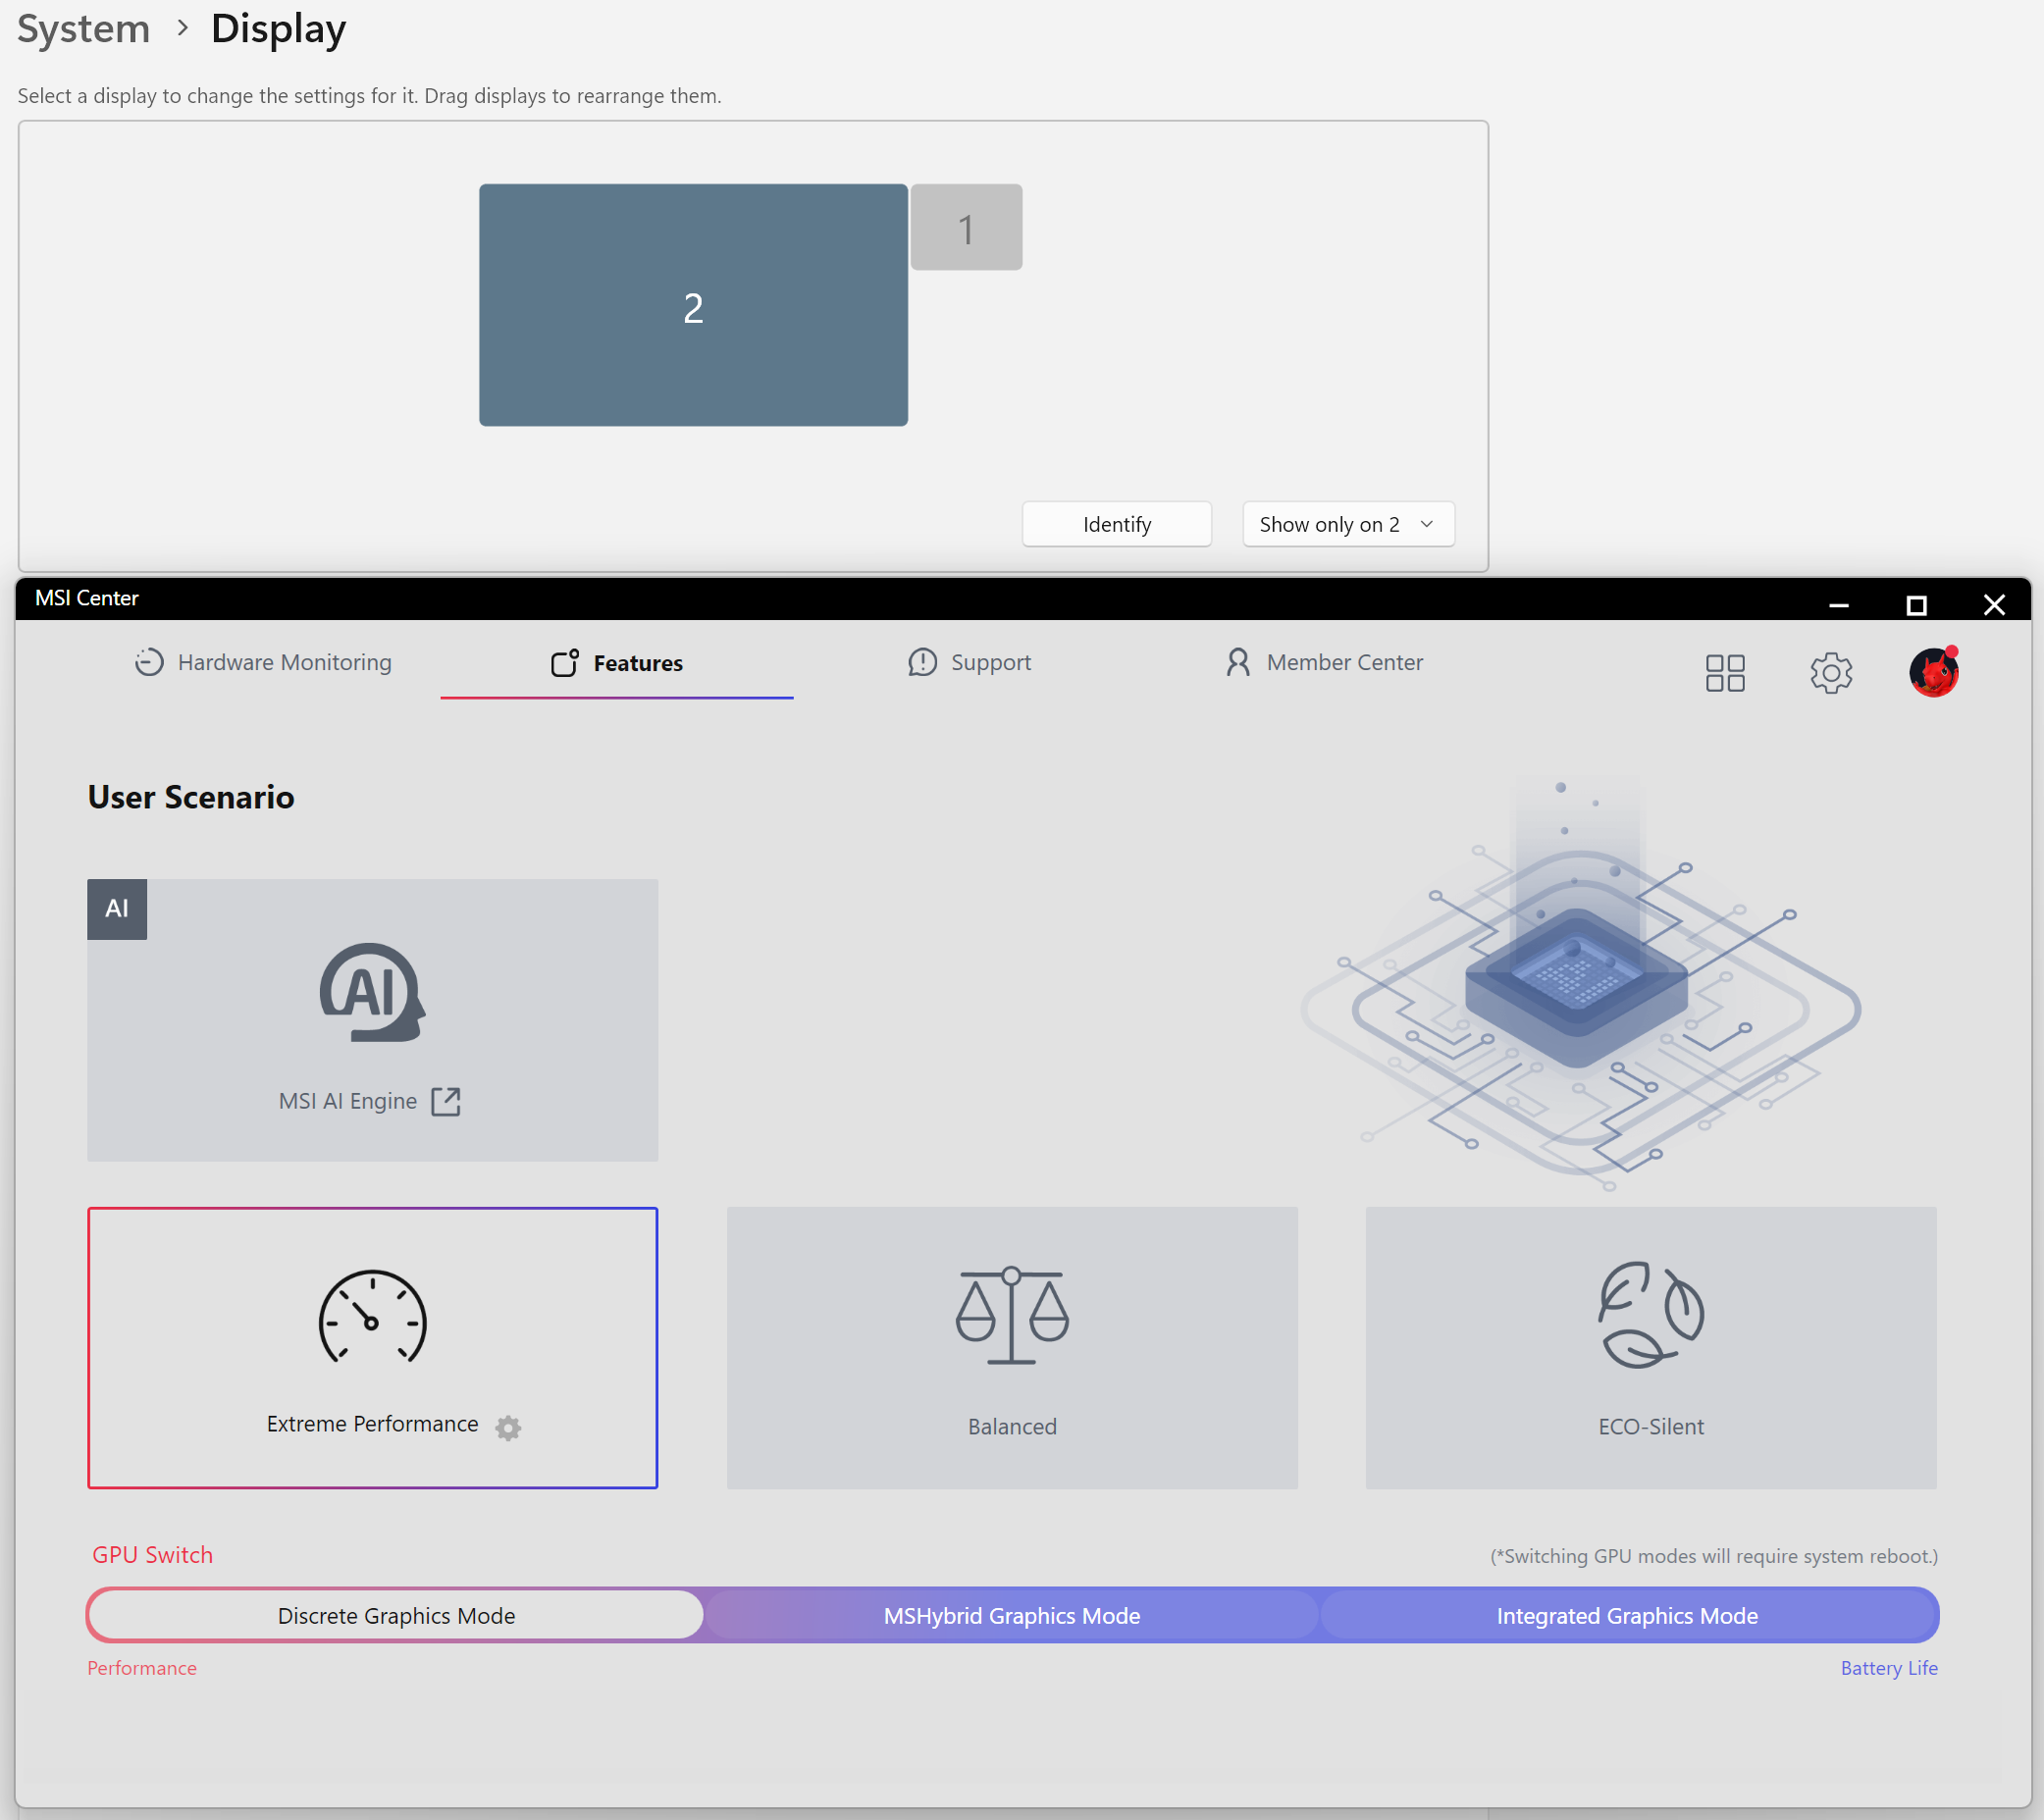Click the Support chat bubble icon
2044x1820 pixels.
[922, 662]
